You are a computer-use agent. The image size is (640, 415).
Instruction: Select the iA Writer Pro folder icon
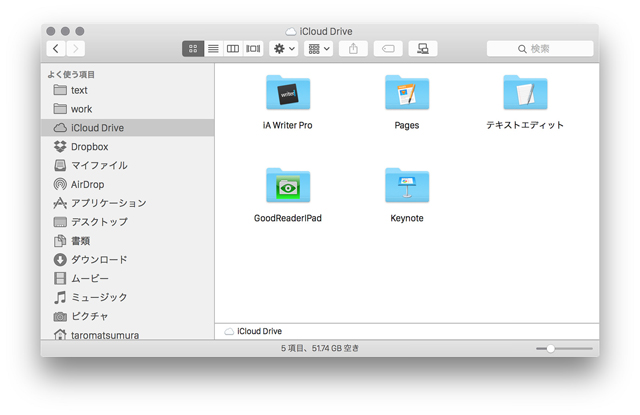pyautogui.click(x=288, y=93)
